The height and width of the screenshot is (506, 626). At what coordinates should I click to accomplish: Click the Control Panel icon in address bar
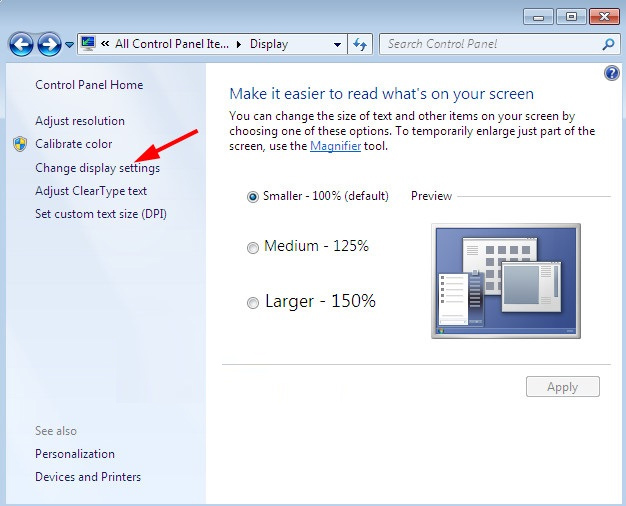pos(88,44)
